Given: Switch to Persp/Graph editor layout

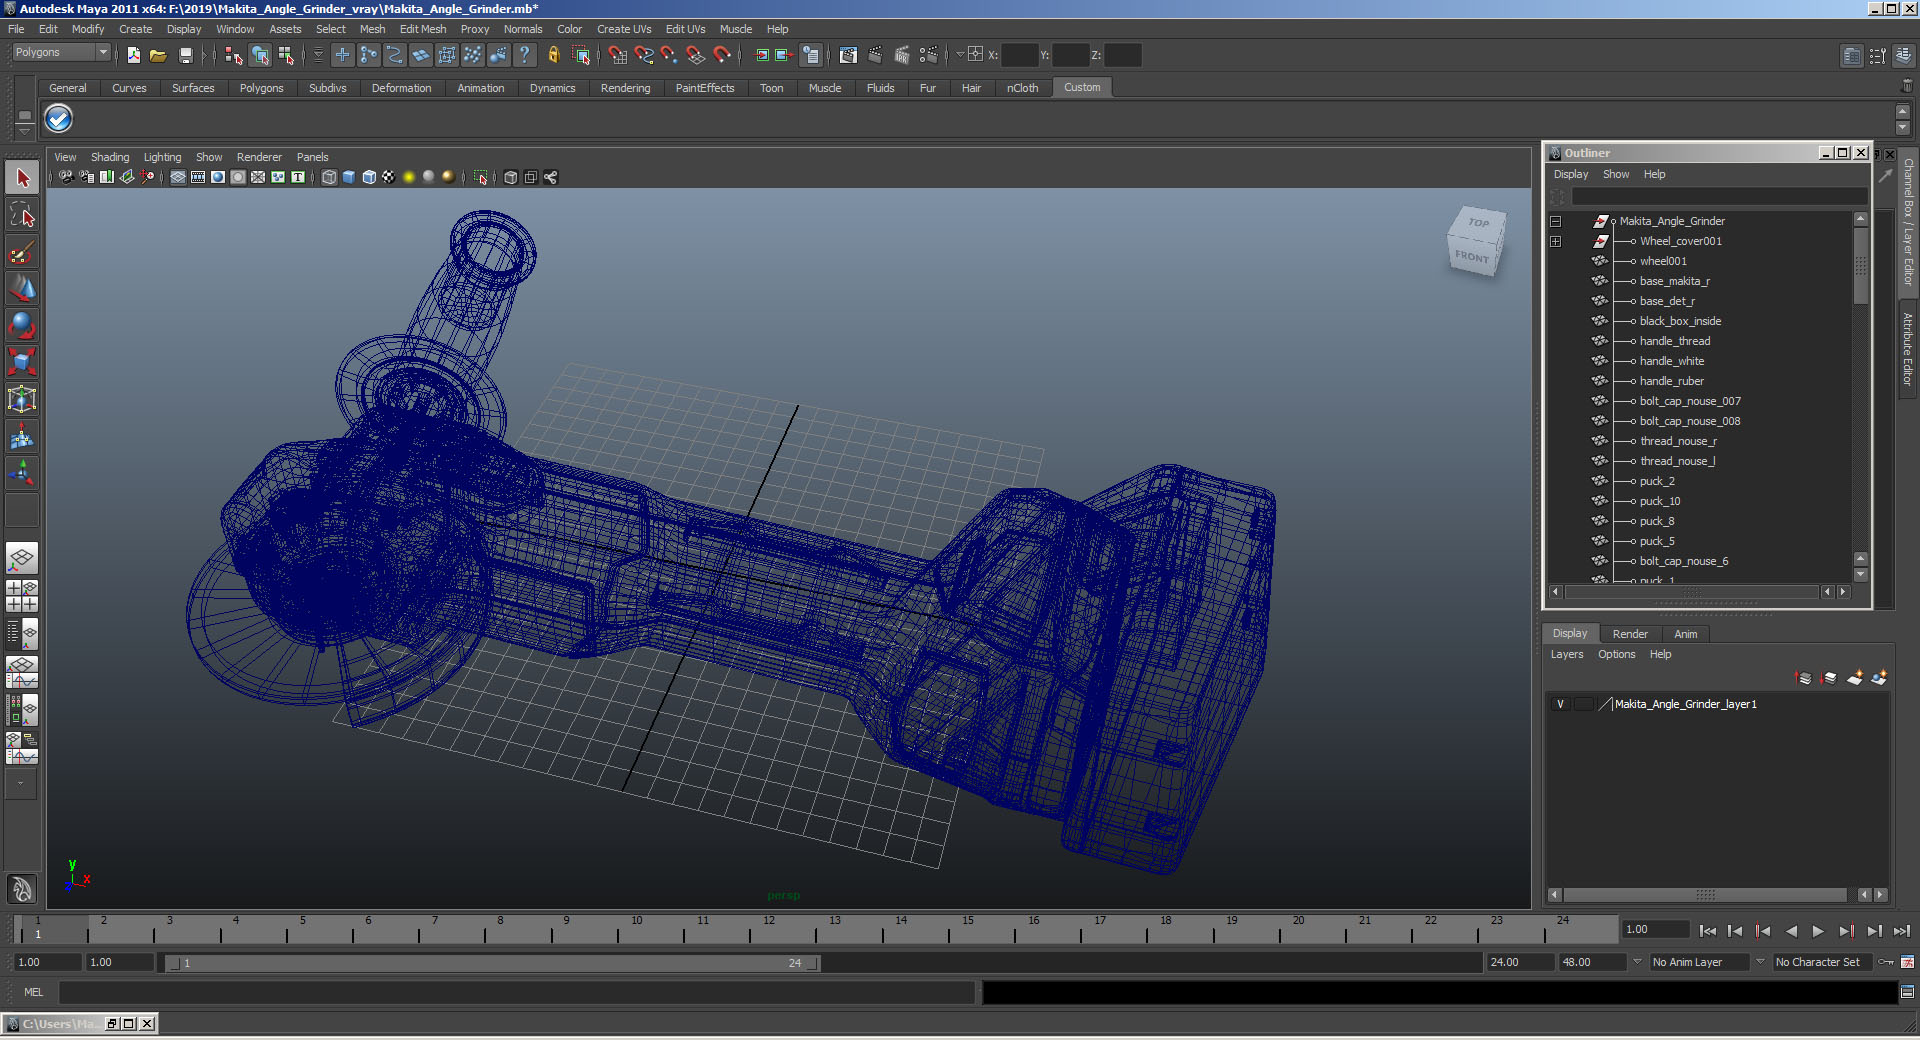Looking at the screenshot, I should click(x=22, y=672).
